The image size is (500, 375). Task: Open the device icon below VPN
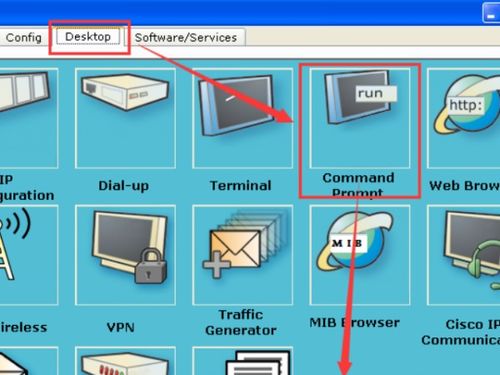pos(125,361)
